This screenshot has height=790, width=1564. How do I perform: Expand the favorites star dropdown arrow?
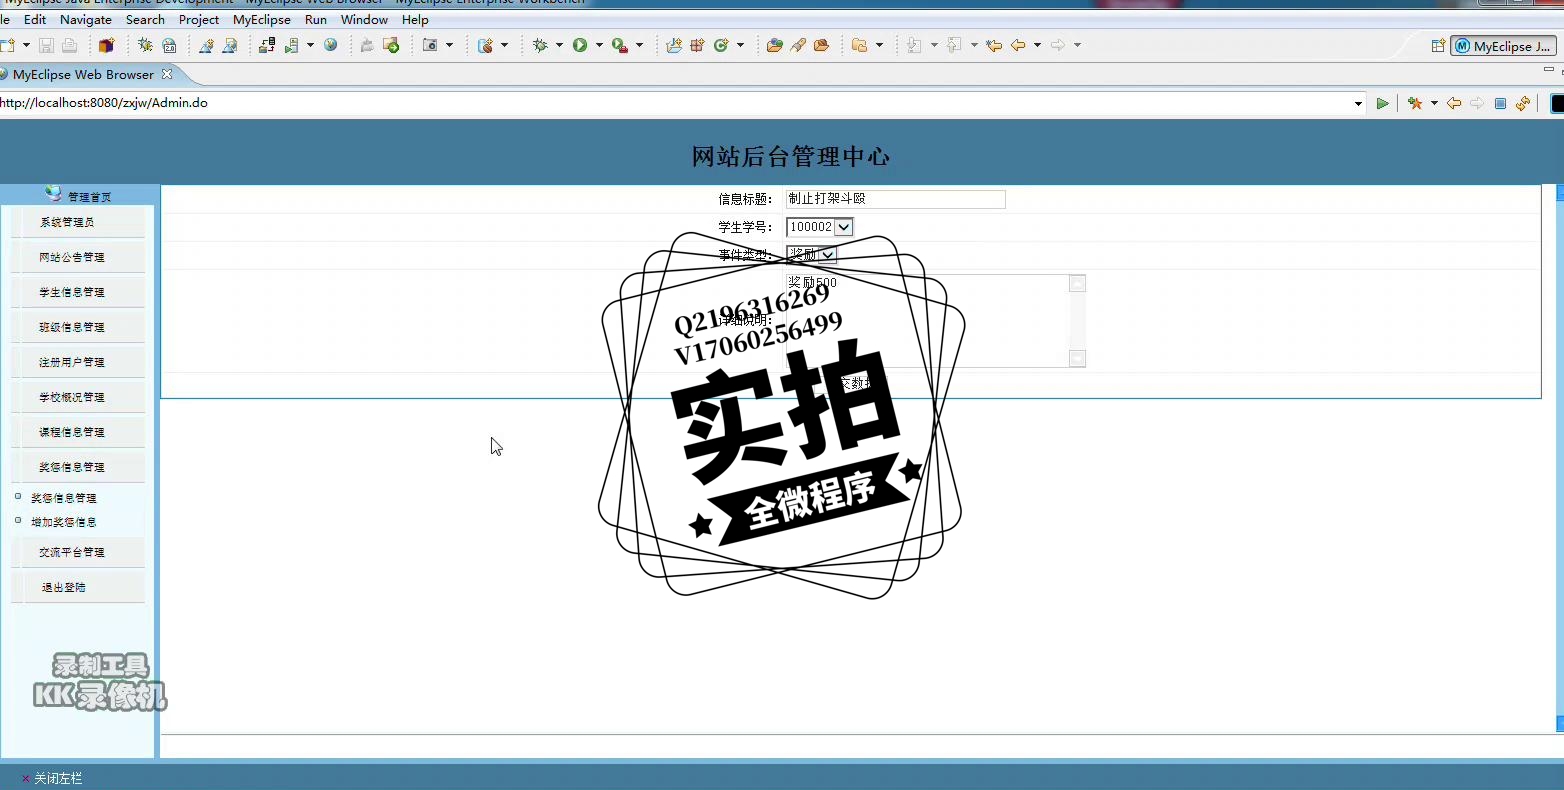click(1434, 103)
